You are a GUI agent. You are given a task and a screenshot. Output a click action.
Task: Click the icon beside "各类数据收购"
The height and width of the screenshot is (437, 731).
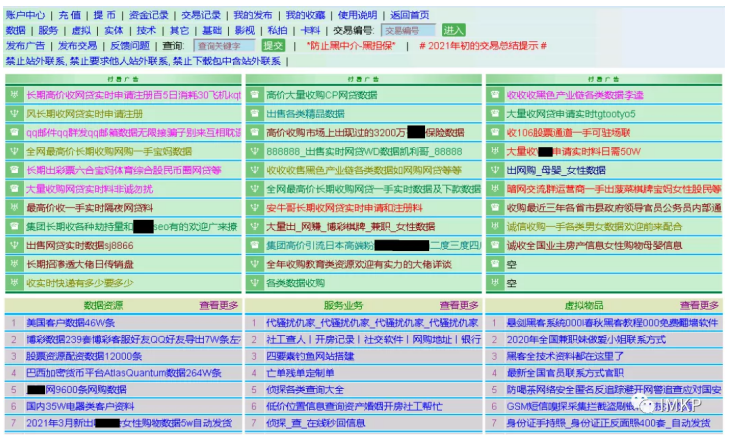click(x=255, y=283)
